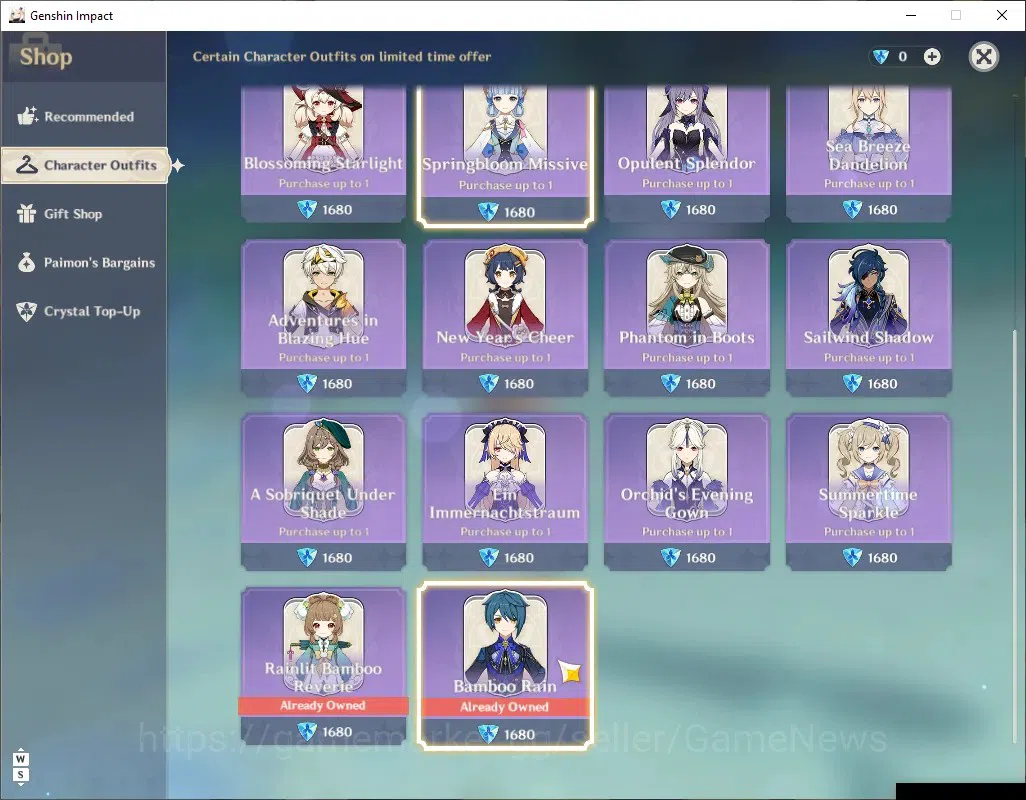Viewport: 1026px width, 800px height.
Task: Minimize the Genshin Impact window
Action: click(910, 15)
